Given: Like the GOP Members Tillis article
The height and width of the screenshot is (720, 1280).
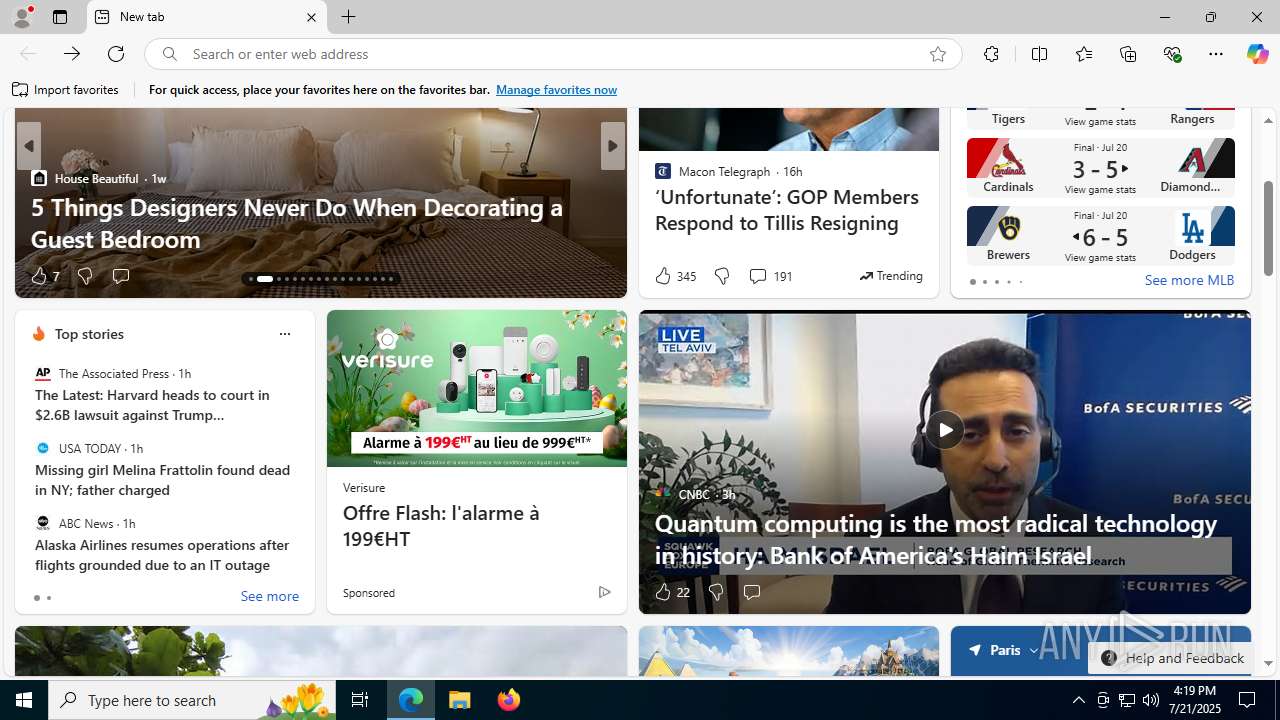Looking at the screenshot, I should [x=675, y=276].
